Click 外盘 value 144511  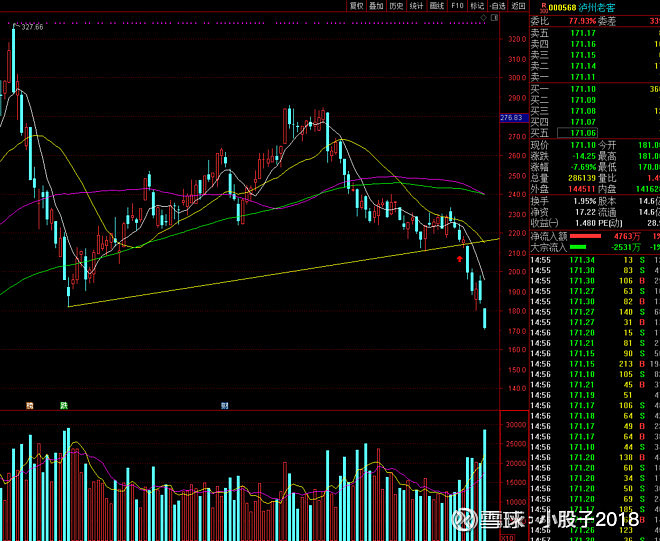[581, 189]
